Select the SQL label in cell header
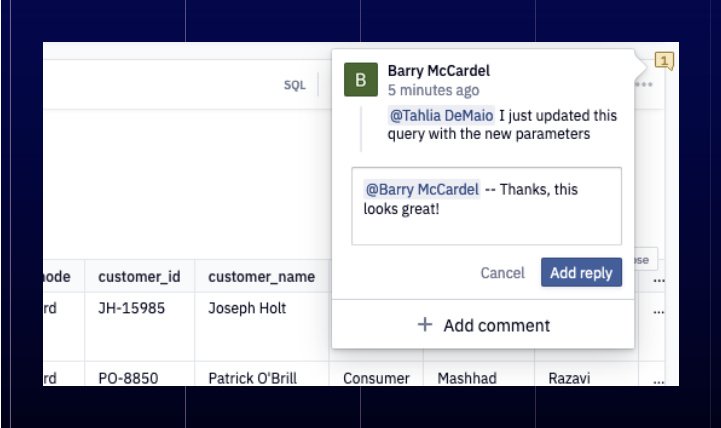 tap(294, 85)
